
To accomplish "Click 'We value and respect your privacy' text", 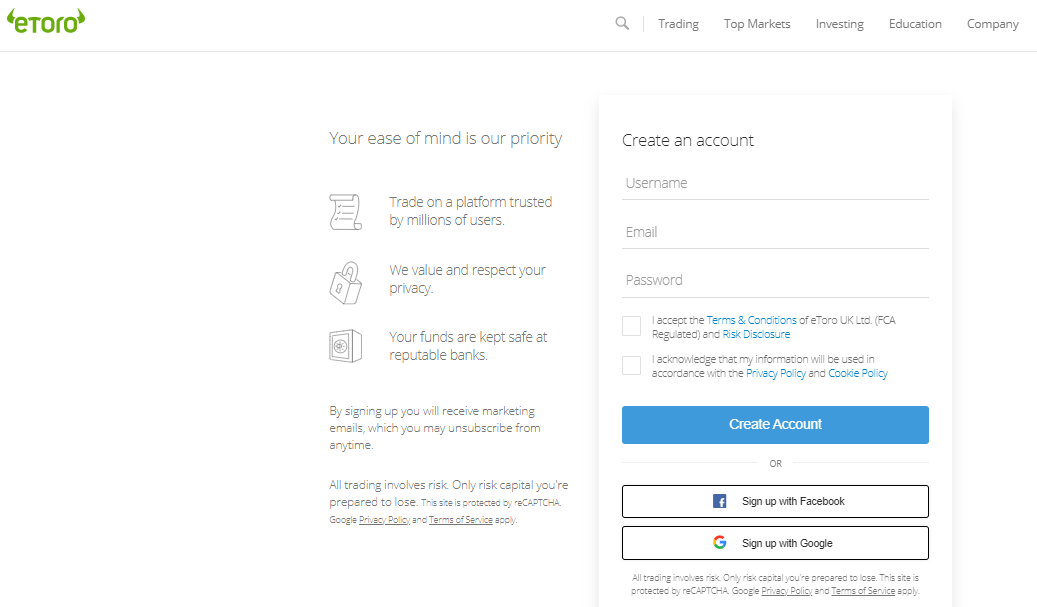I will point(467,279).
